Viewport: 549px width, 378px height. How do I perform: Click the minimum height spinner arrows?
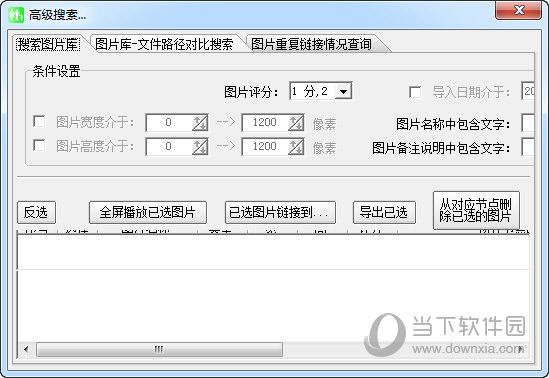[x=200, y=147]
